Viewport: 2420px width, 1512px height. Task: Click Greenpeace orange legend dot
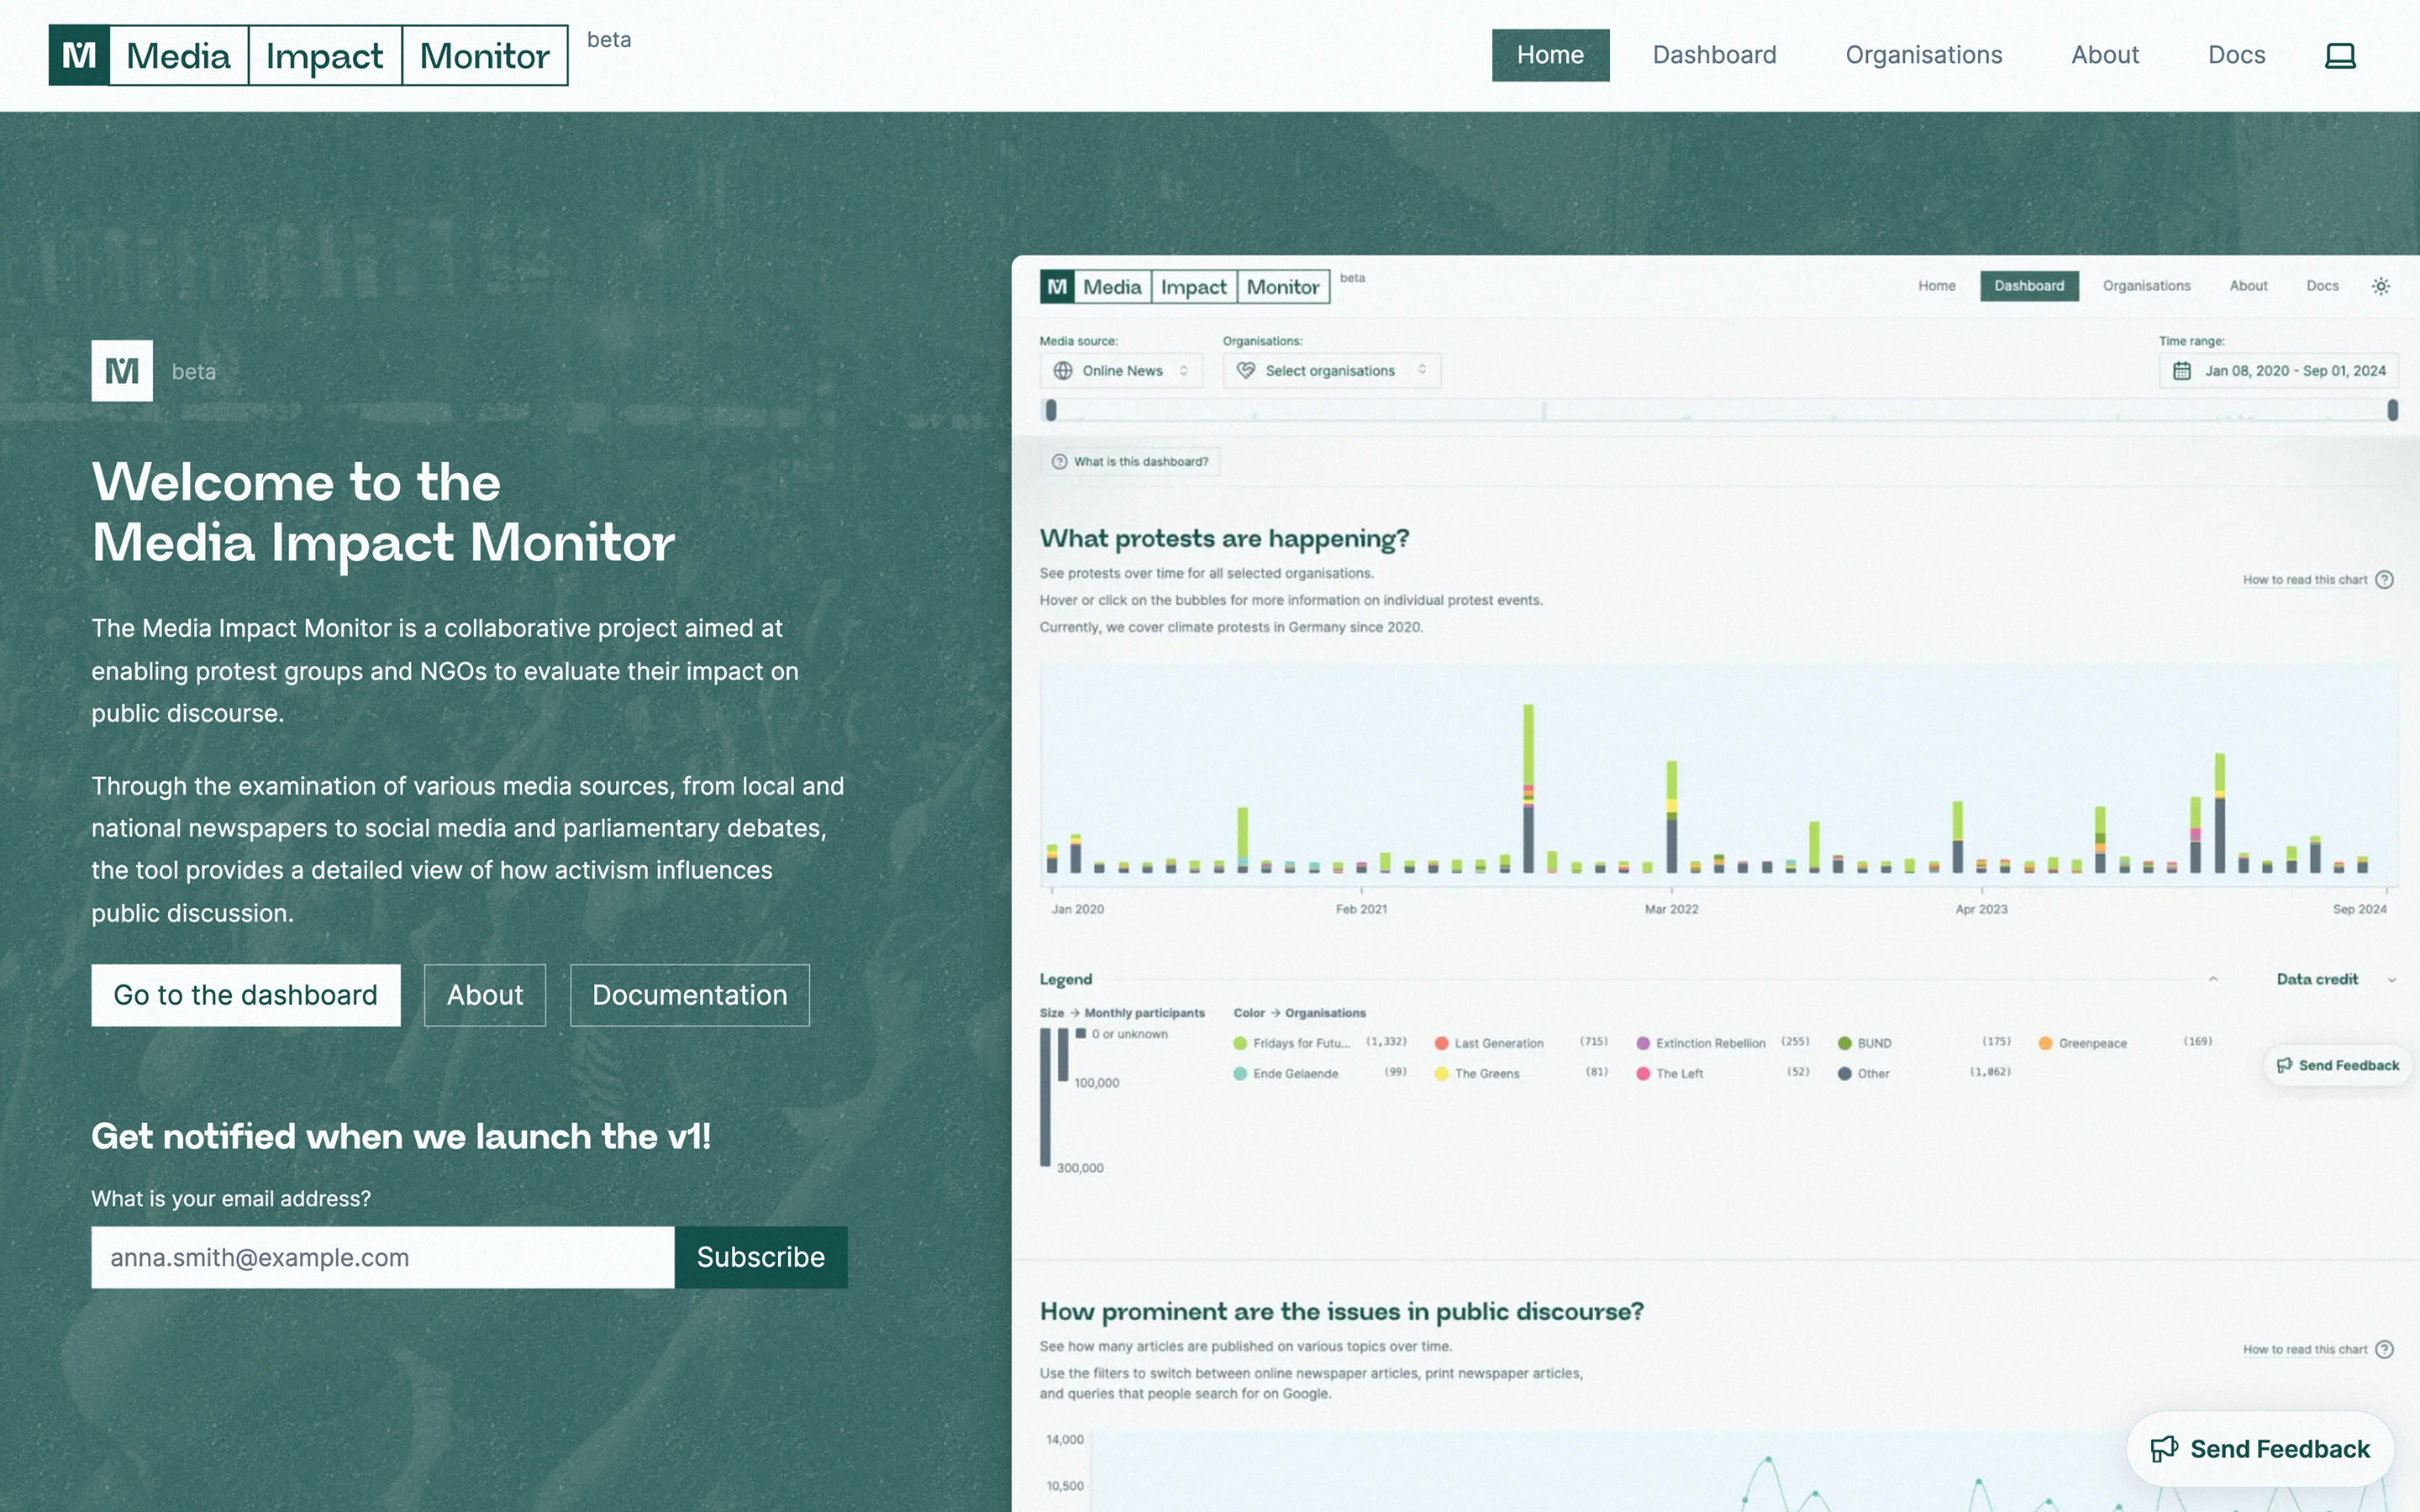click(x=2046, y=1043)
